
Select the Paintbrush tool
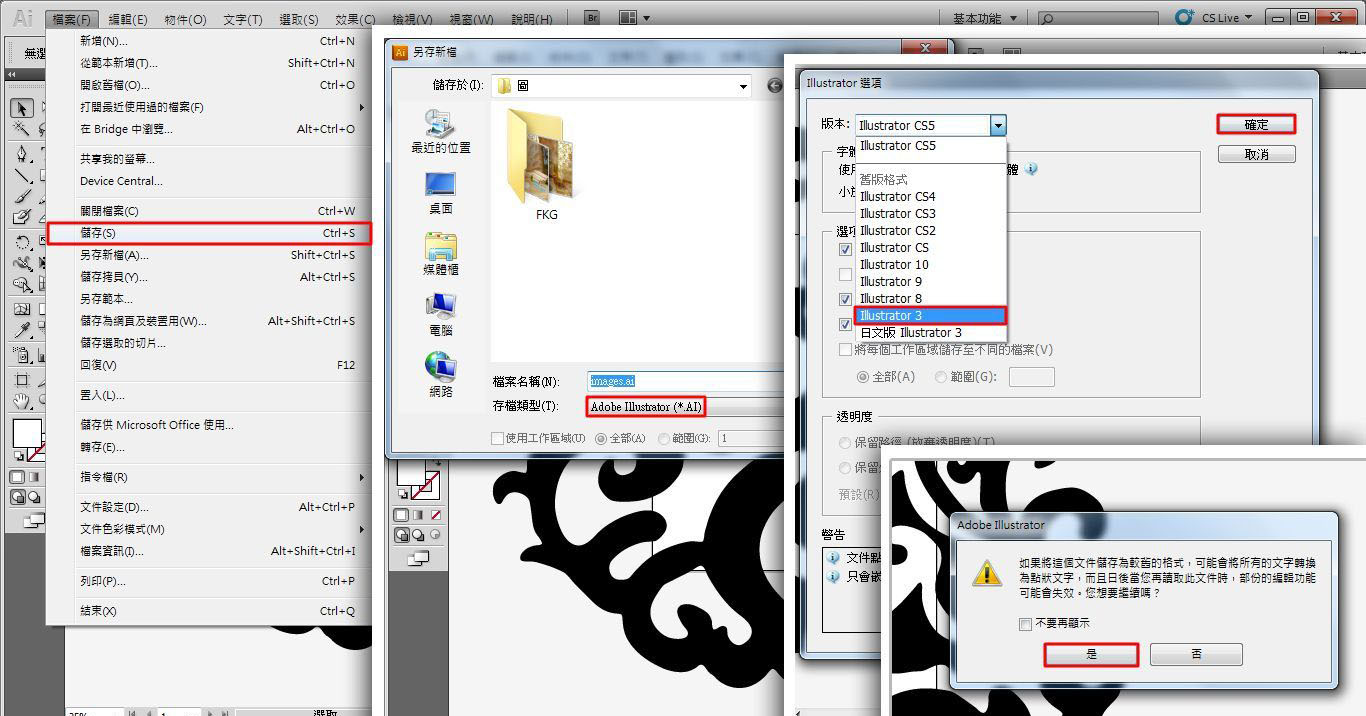tap(22, 196)
